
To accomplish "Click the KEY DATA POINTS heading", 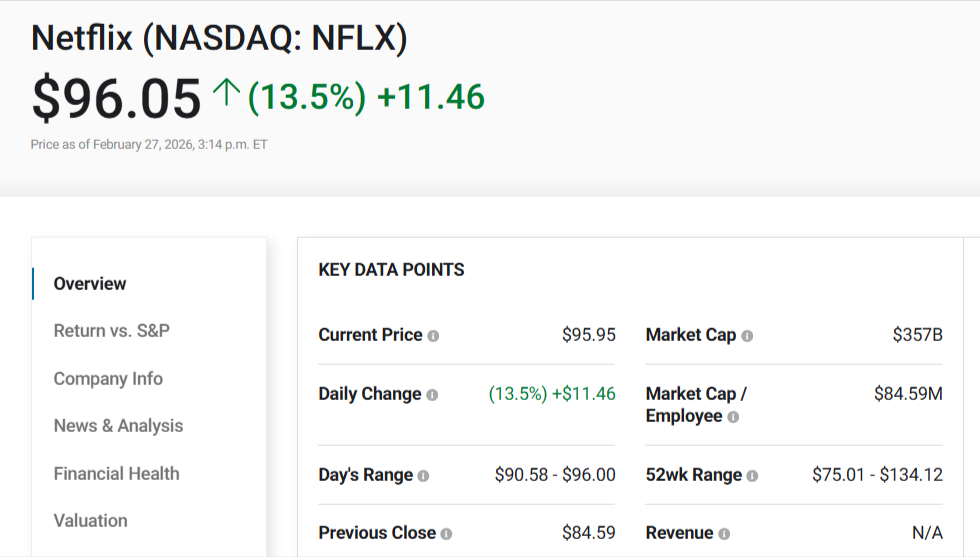I will 391,270.
